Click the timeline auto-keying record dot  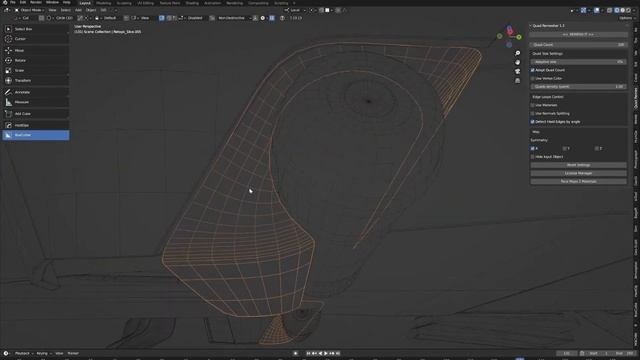[x=296, y=353]
